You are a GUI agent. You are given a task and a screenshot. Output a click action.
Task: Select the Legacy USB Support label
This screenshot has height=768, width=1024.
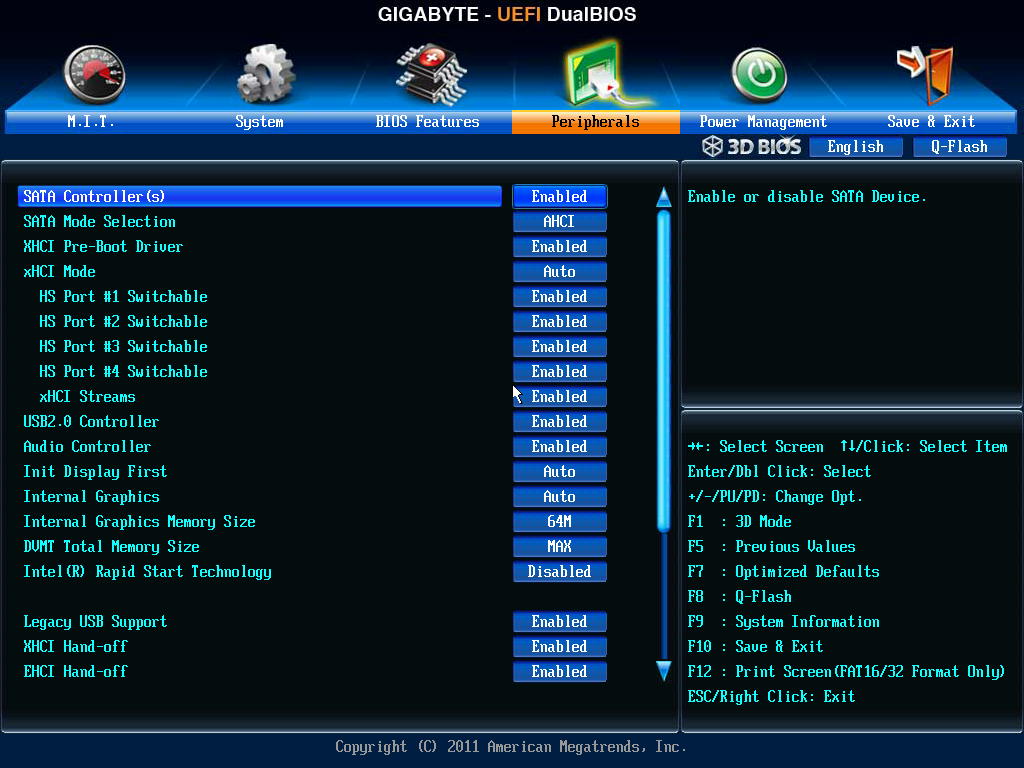95,622
